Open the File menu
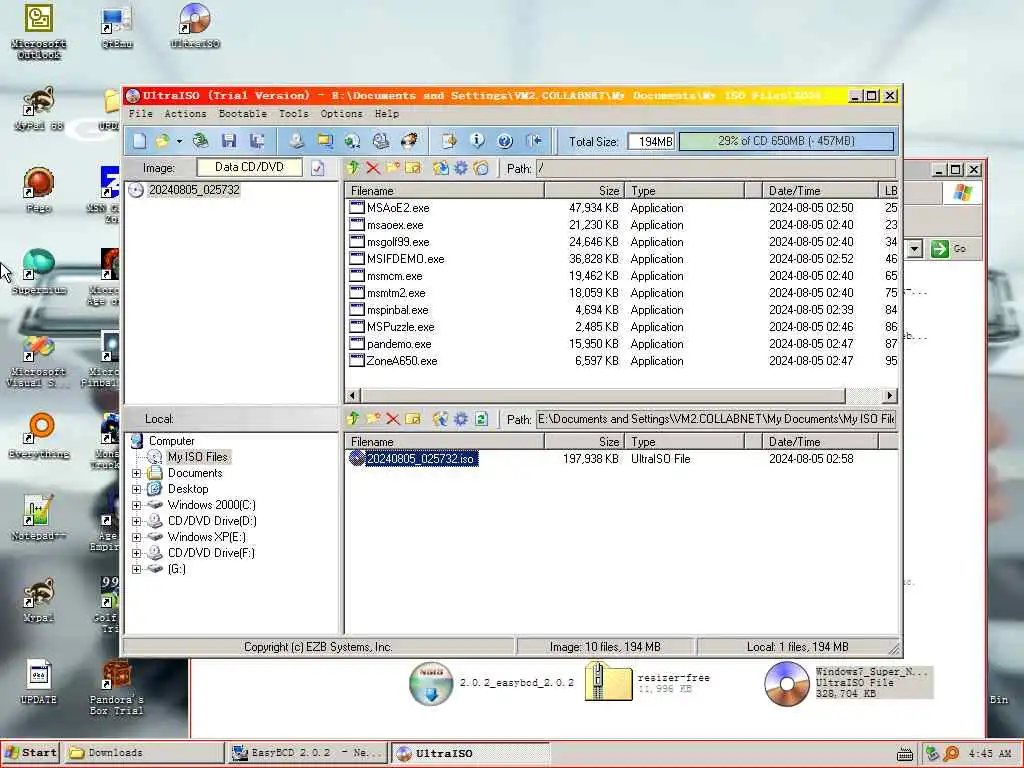This screenshot has height=768, width=1024. pyautogui.click(x=140, y=114)
